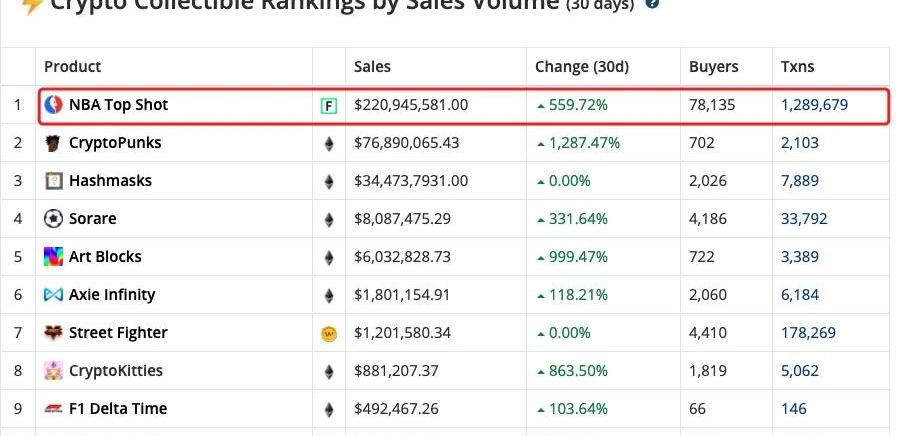Click the NBA Top Shot logo icon
Screen dimensions: 907x436
coord(53,105)
